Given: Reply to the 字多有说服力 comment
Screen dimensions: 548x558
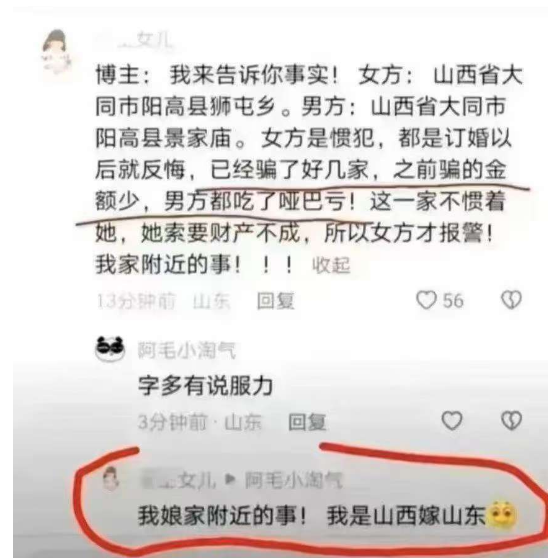Looking at the screenshot, I should click(307, 422).
